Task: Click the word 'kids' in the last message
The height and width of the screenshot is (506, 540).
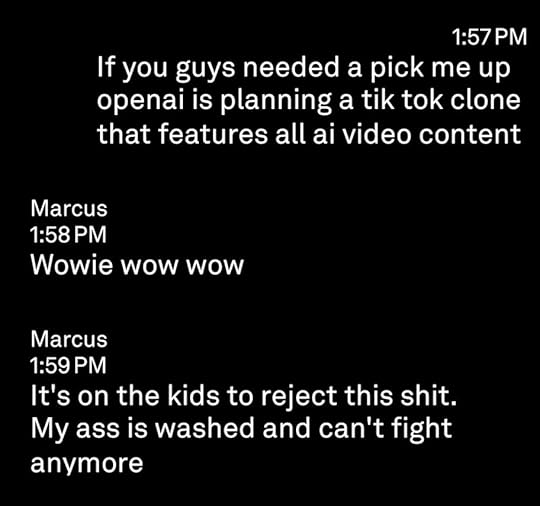Action: [193, 395]
